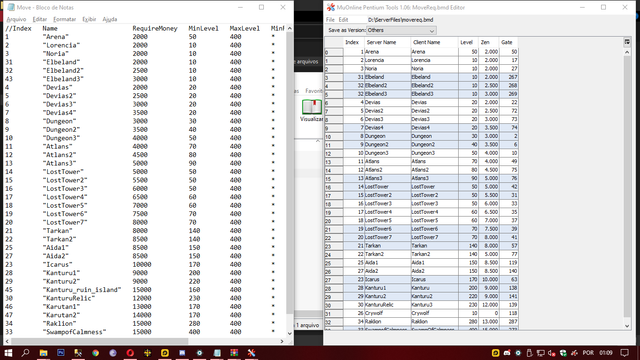640x360 pixels.
Task: Click Notepad horizontal scrollbar right arrow
Action: coord(282,341)
